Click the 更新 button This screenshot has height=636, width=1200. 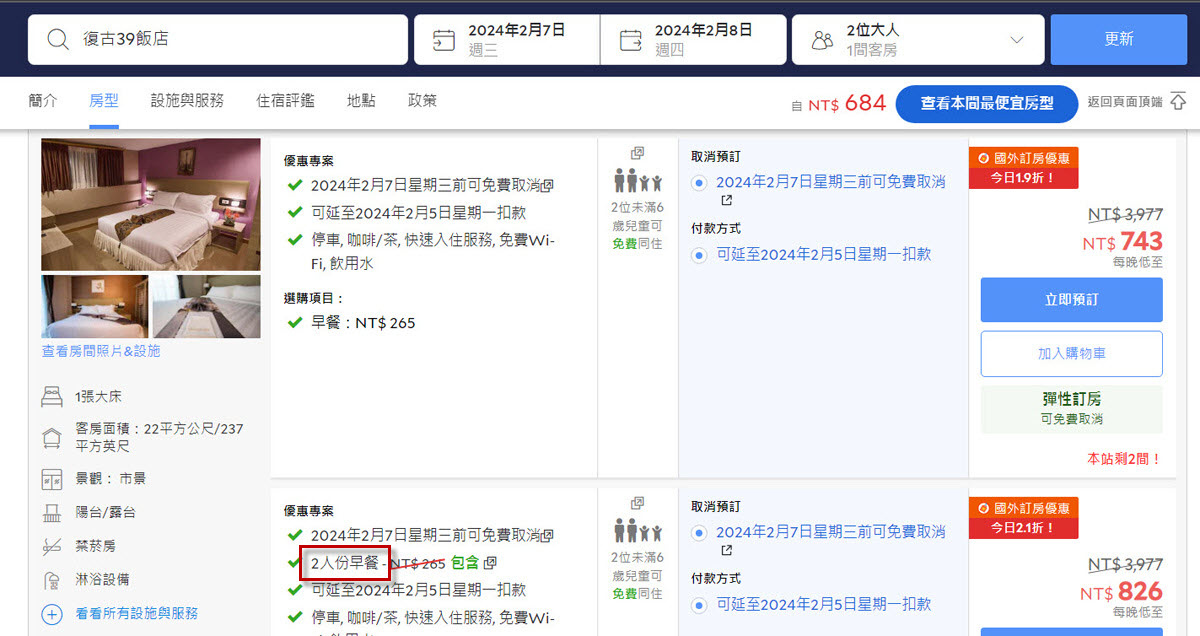click(1119, 39)
